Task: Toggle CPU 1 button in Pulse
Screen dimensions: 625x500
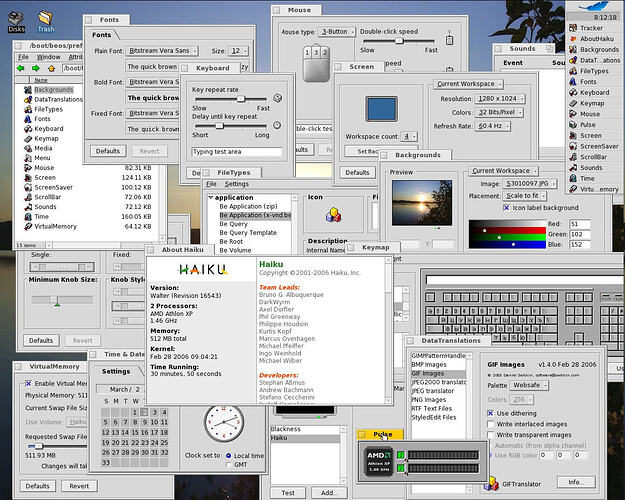Action: coord(401,455)
